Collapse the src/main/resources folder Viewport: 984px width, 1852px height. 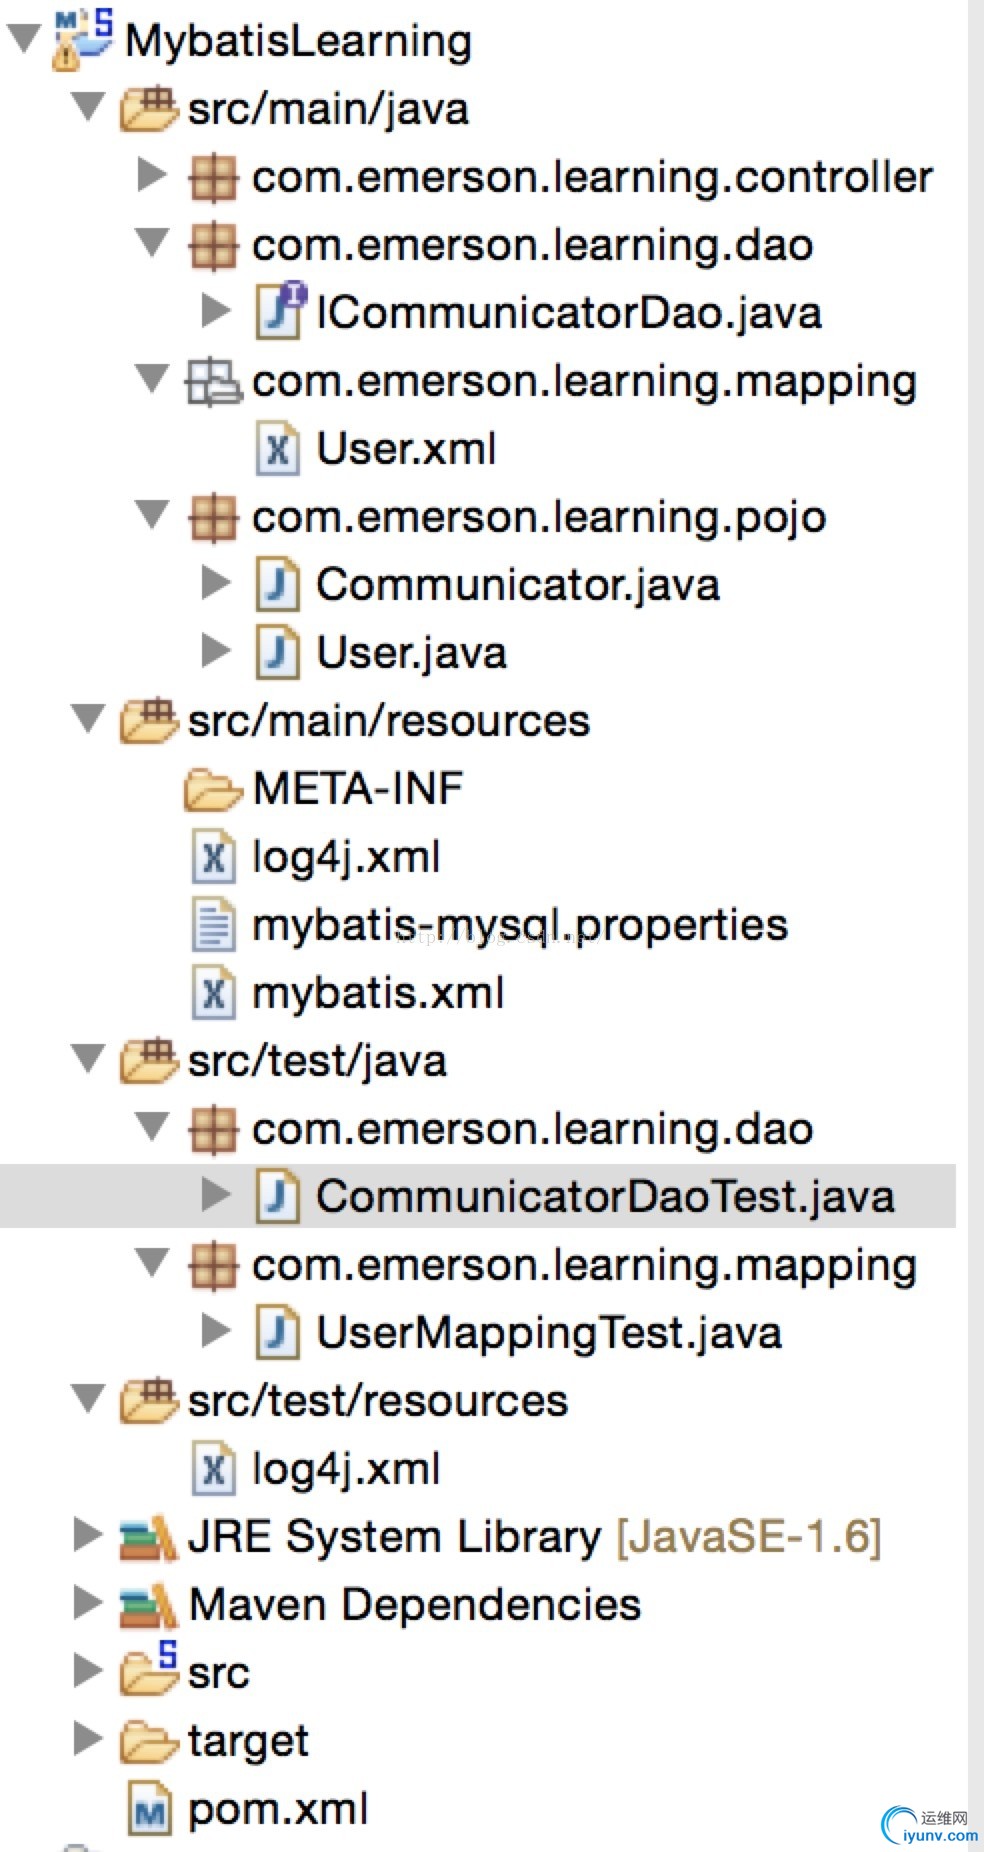[x=88, y=719]
